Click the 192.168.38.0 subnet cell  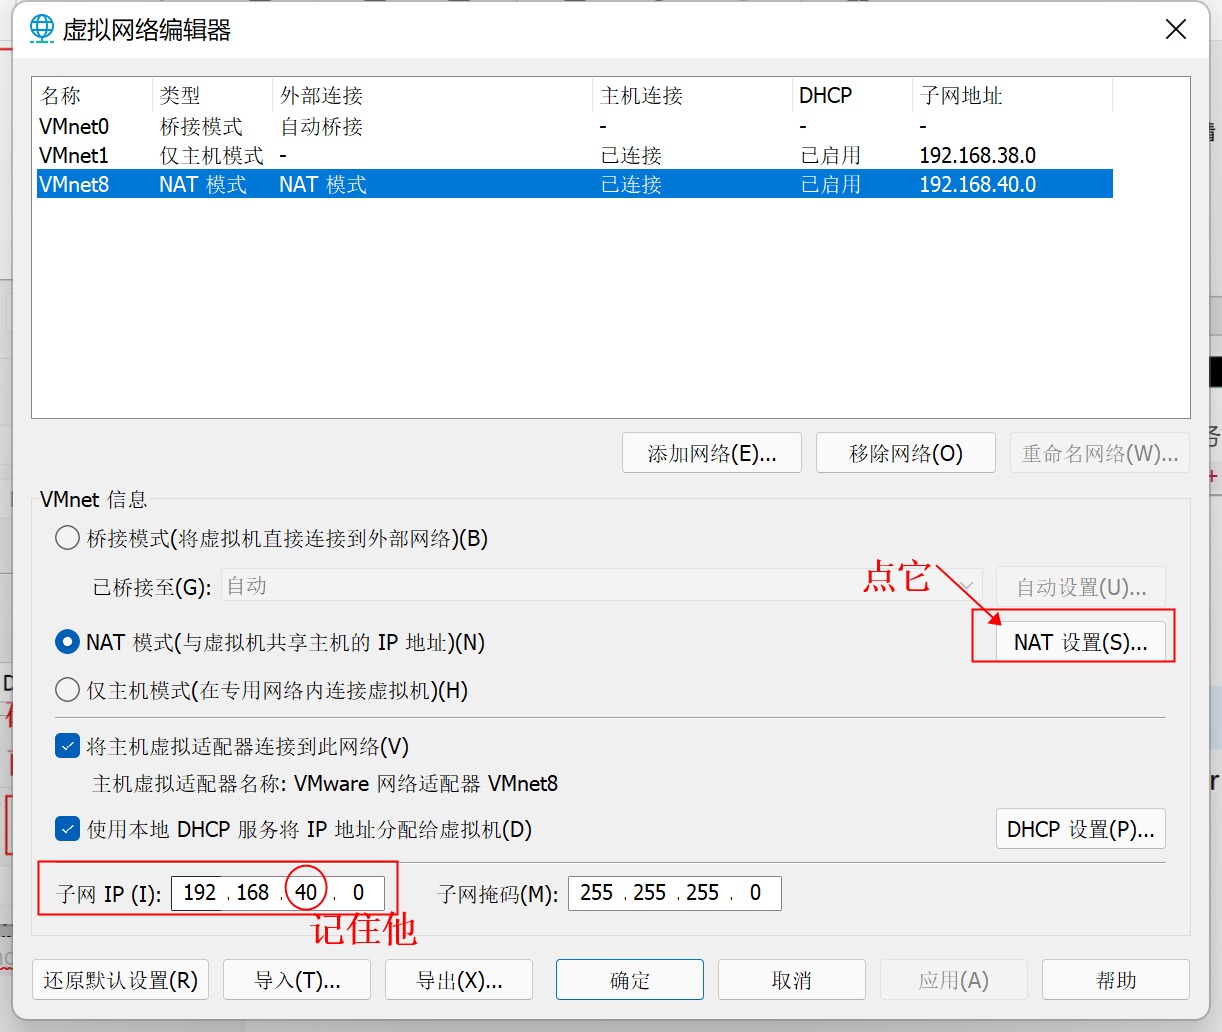click(977, 156)
